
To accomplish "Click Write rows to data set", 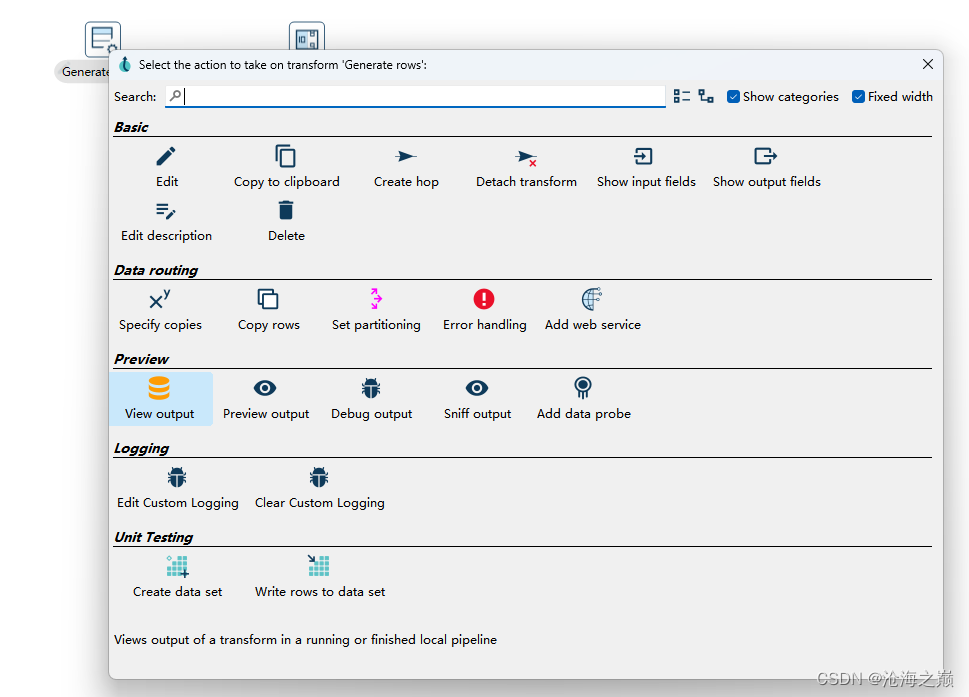I will pyautogui.click(x=319, y=577).
